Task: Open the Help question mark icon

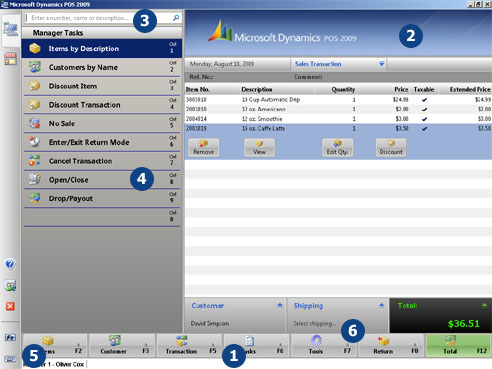Action: 10,264
